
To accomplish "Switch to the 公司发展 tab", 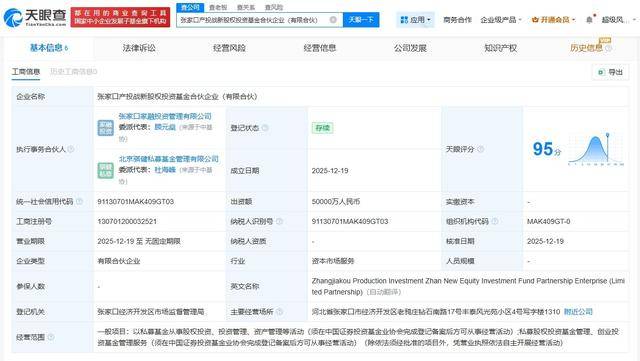I will point(410,48).
